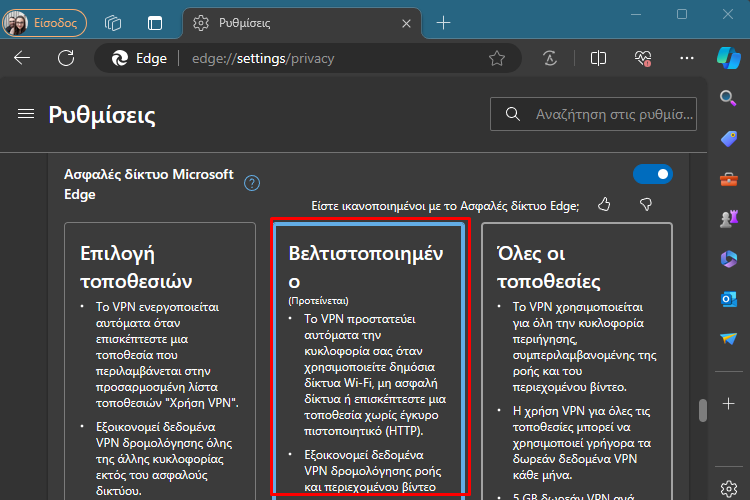Image resolution: width=750 pixels, height=500 pixels.
Task: Select the Ρυθμίσεις tab
Action: pos(301,23)
